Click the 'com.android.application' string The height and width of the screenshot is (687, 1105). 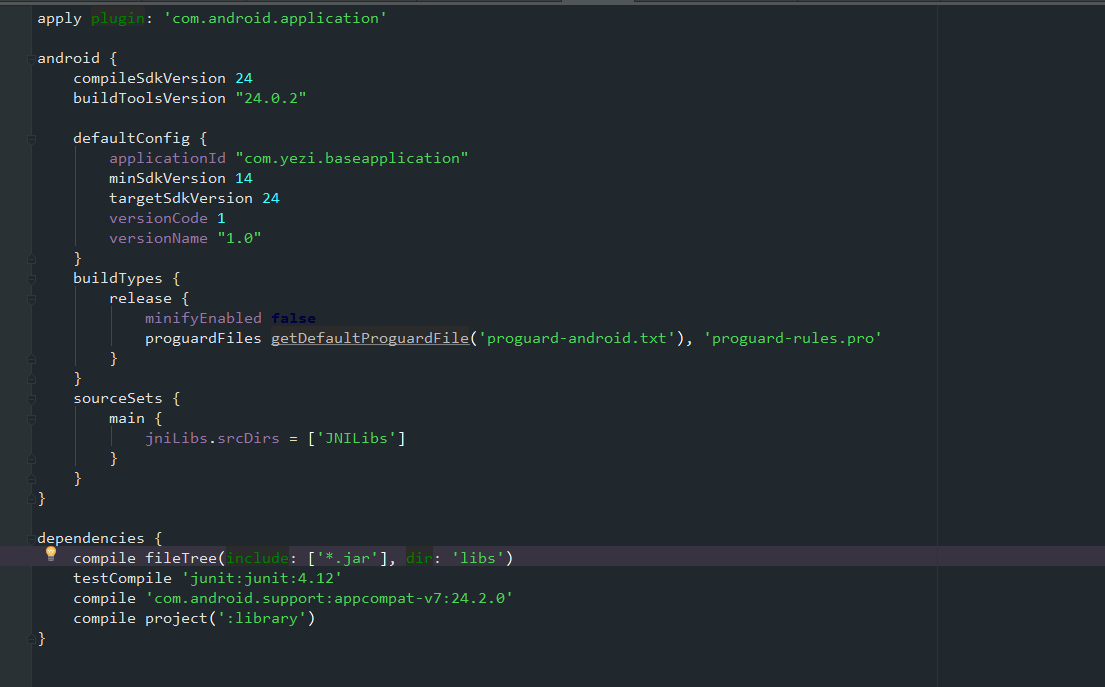(x=276, y=18)
